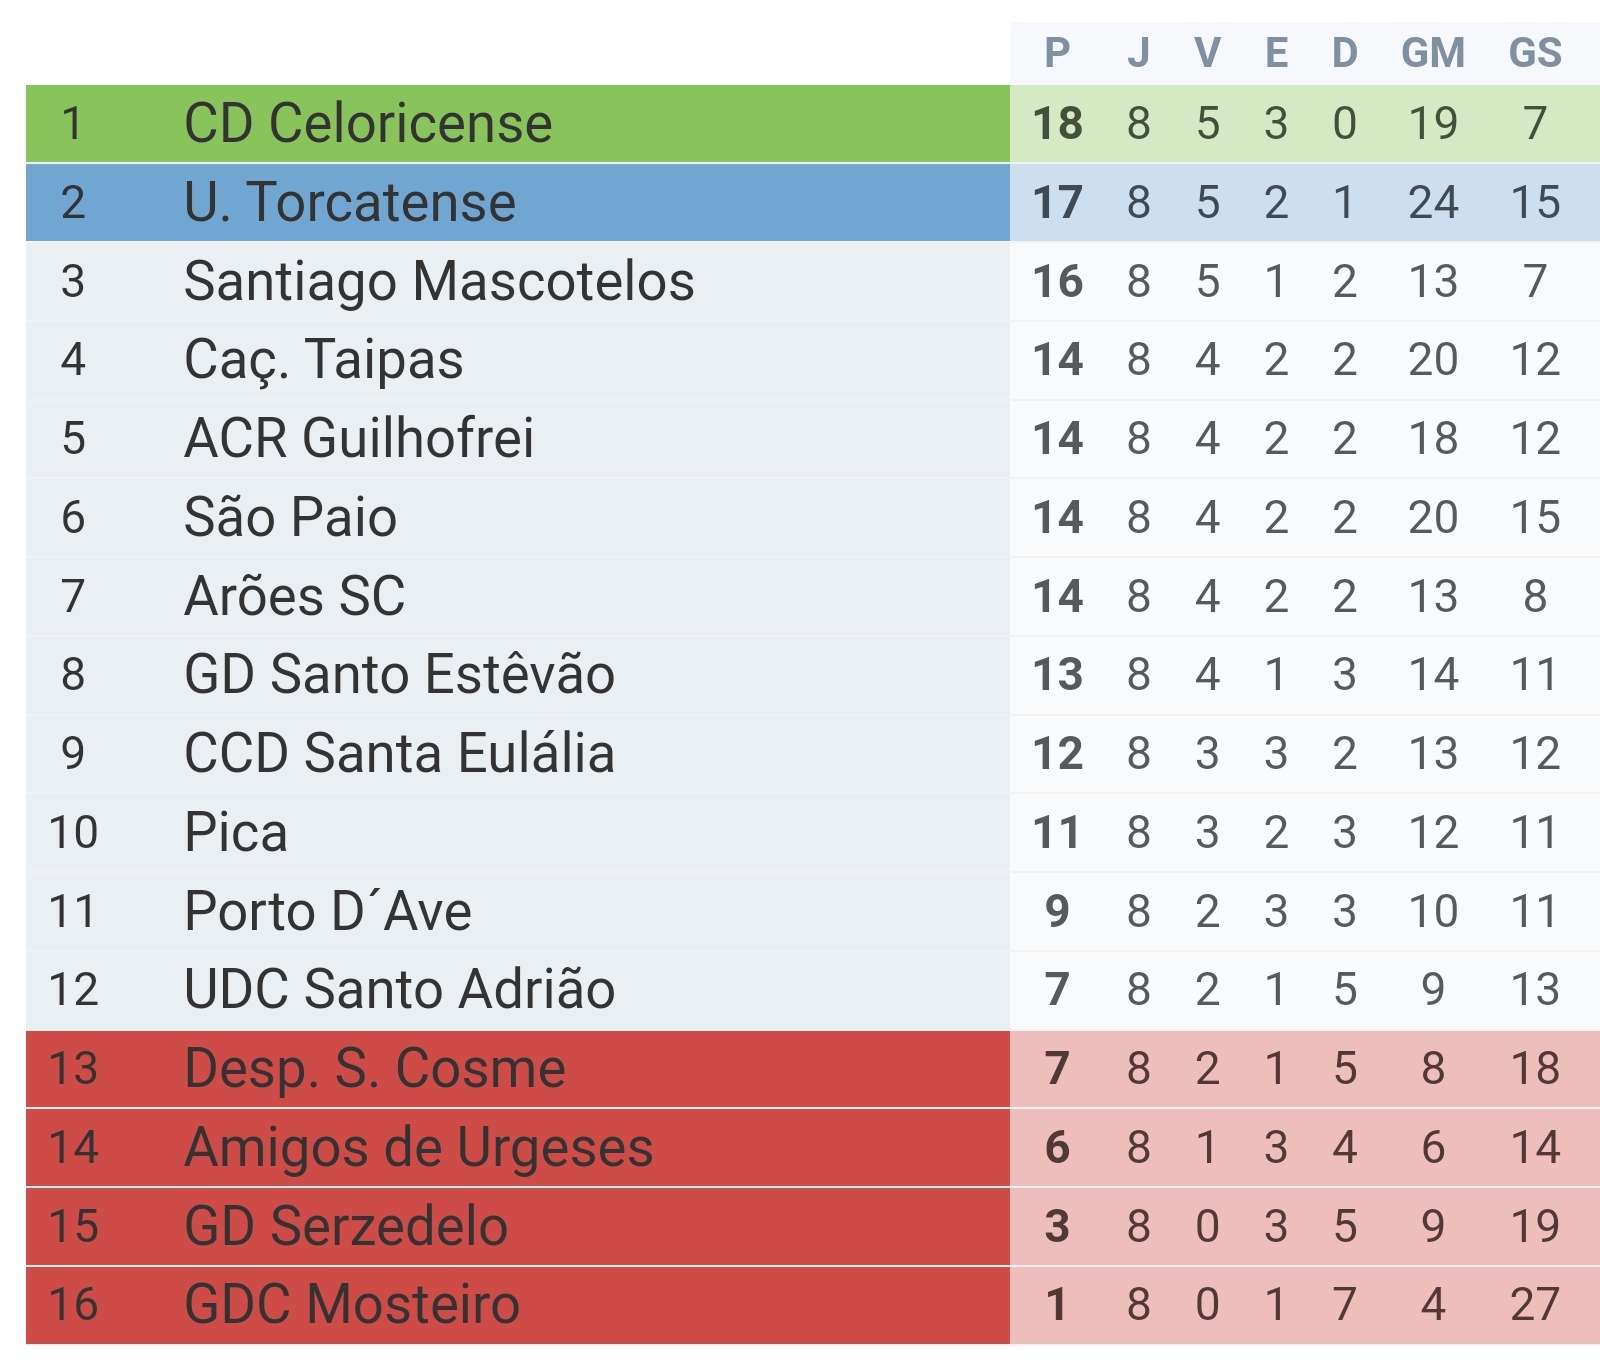1600x1364 pixels.
Task: Open Desp. S. Cosme relegation row
Action: (812, 1068)
